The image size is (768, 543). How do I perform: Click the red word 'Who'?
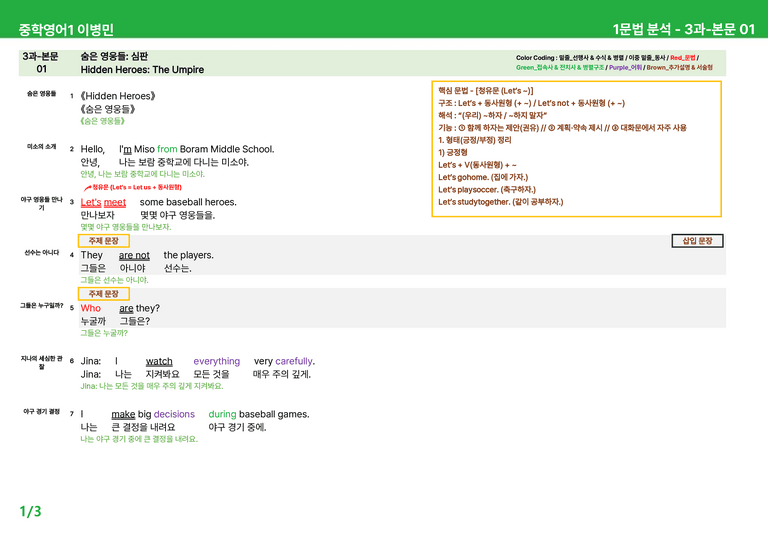point(91,308)
